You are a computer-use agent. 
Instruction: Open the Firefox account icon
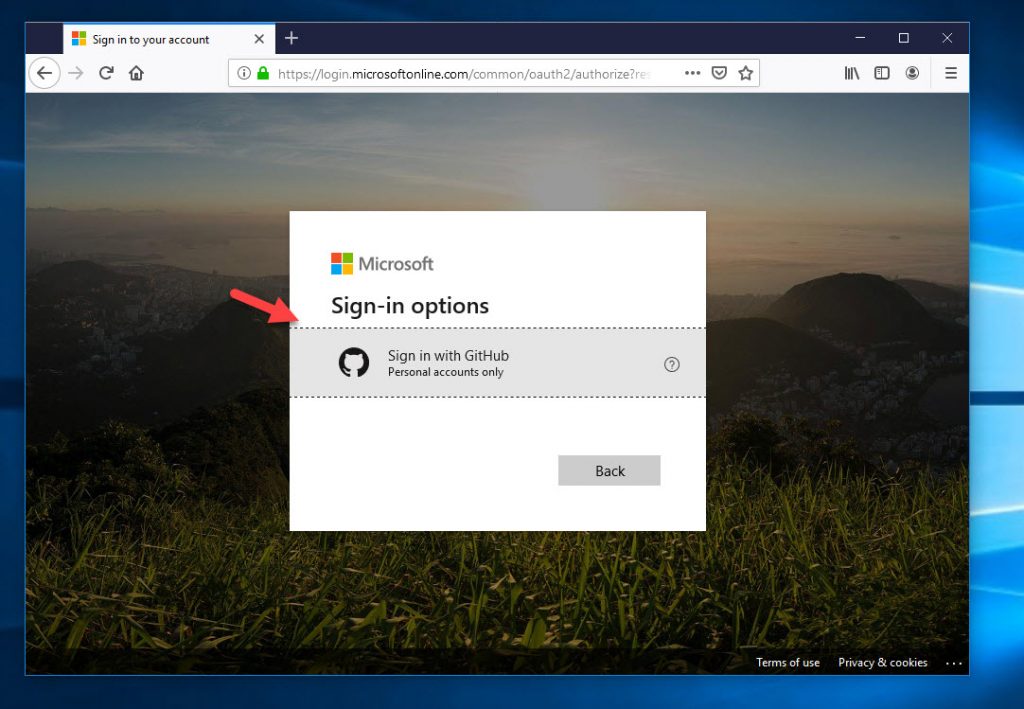(x=912, y=73)
